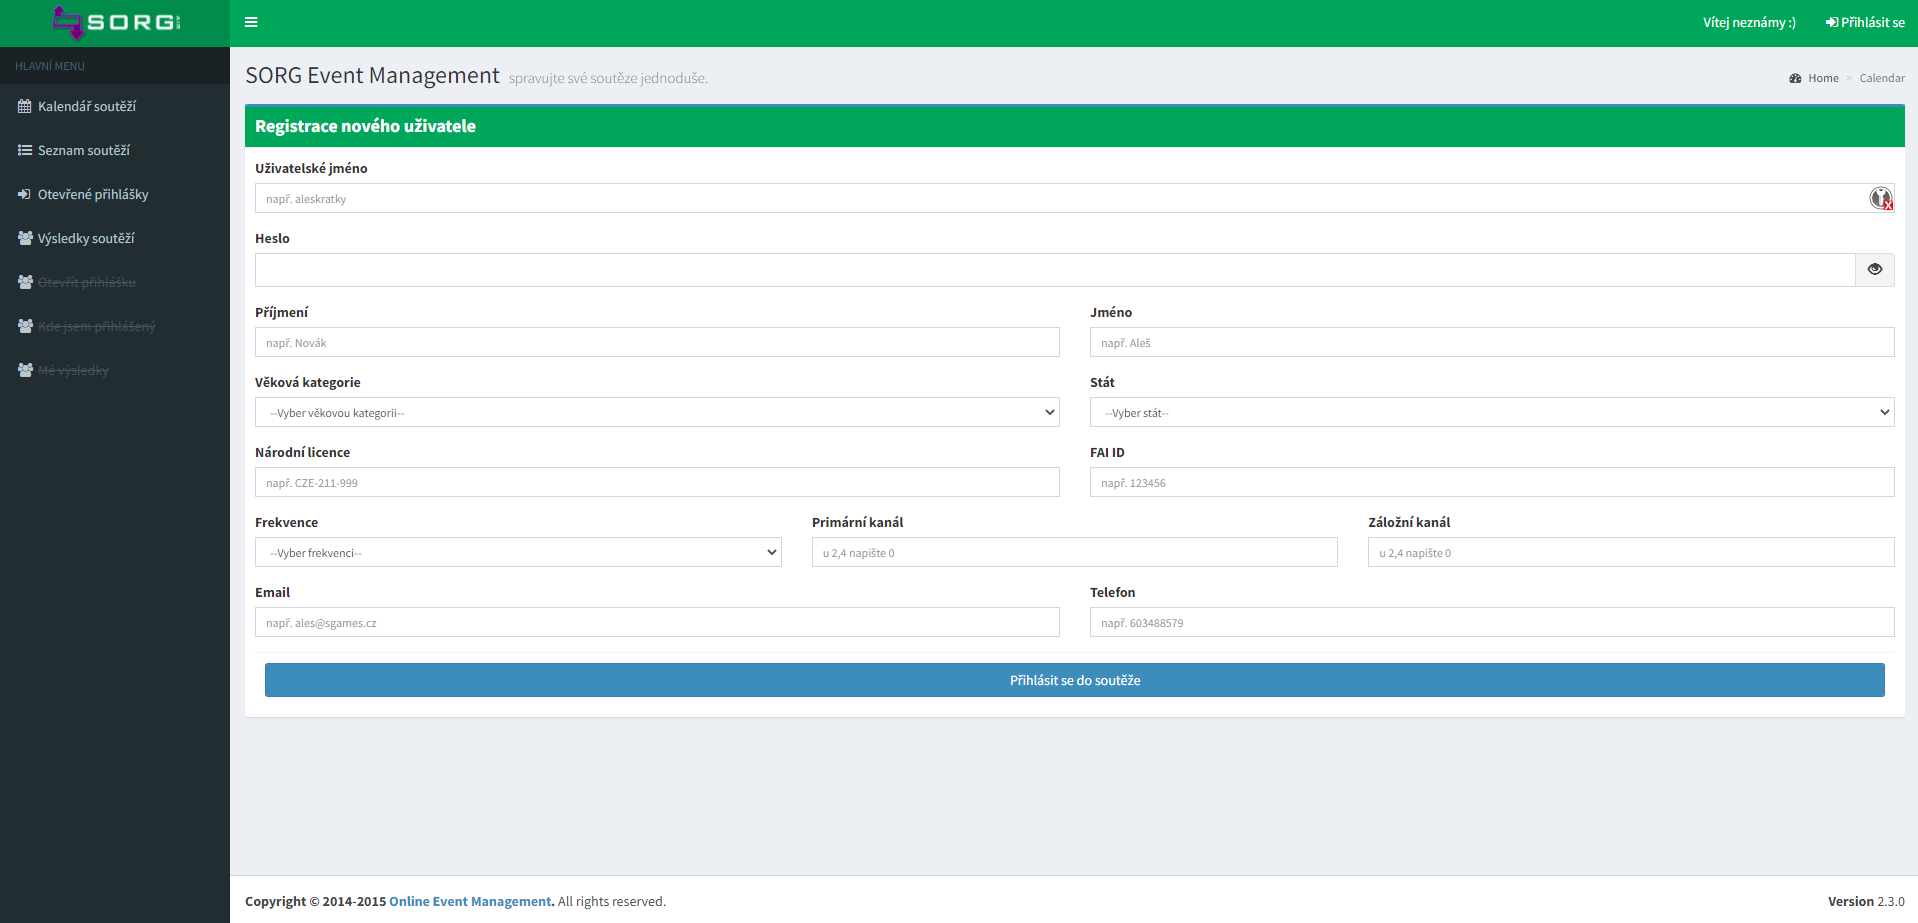Focus the FAI ID input field
The image size is (1918, 923).
(x=1492, y=482)
